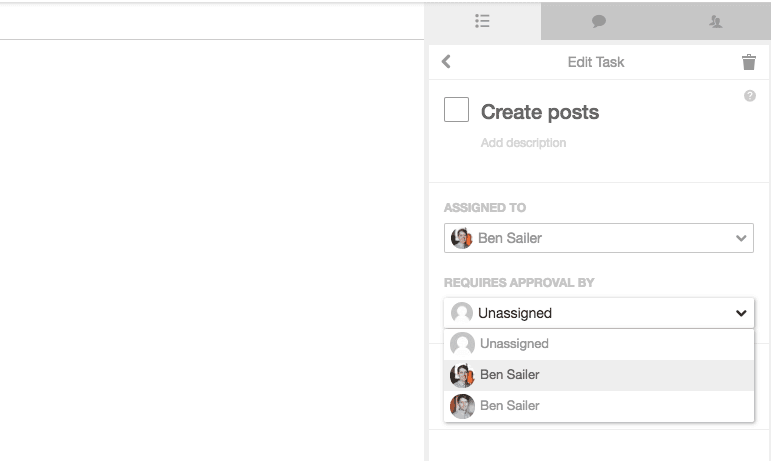Choose the highlighted Ben Sailer approver option
Image resolution: width=771 pixels, height=461 pixels.
[598, 375]
